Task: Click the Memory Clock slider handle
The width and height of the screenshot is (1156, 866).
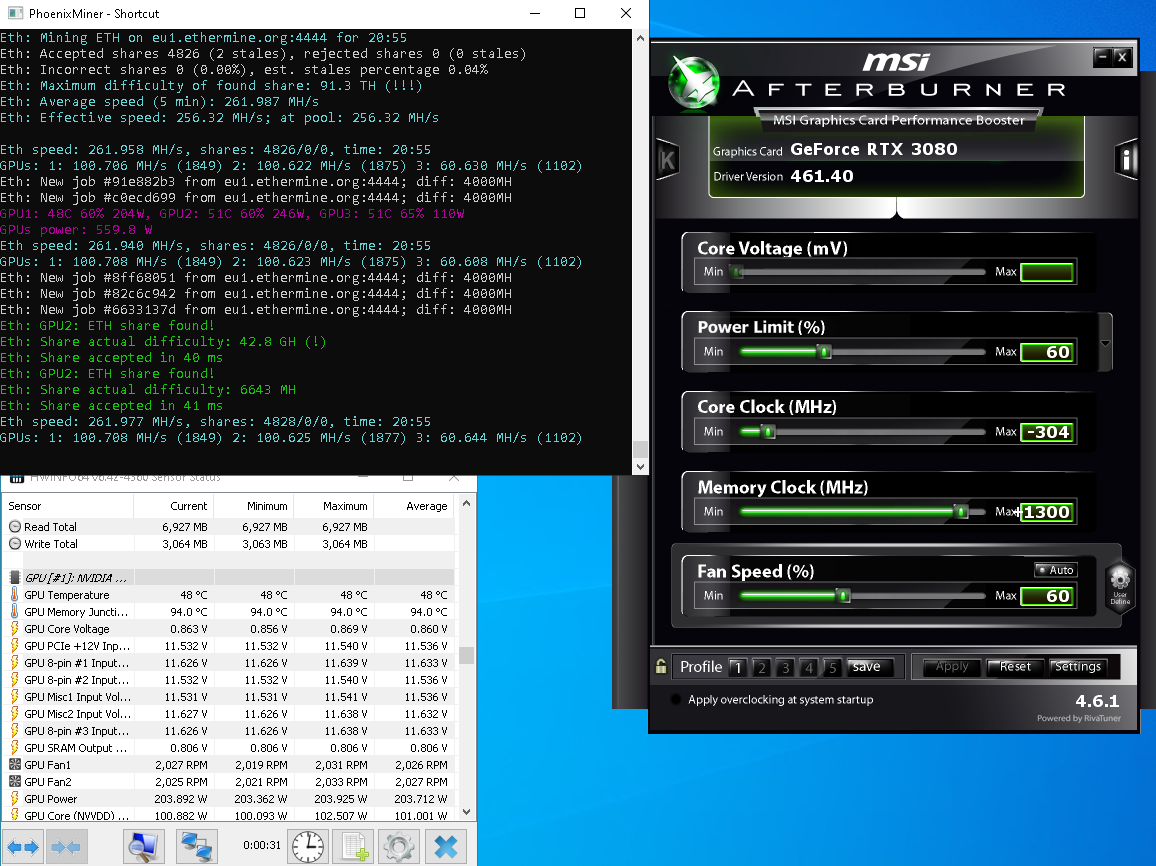Action: coord(960,511)
